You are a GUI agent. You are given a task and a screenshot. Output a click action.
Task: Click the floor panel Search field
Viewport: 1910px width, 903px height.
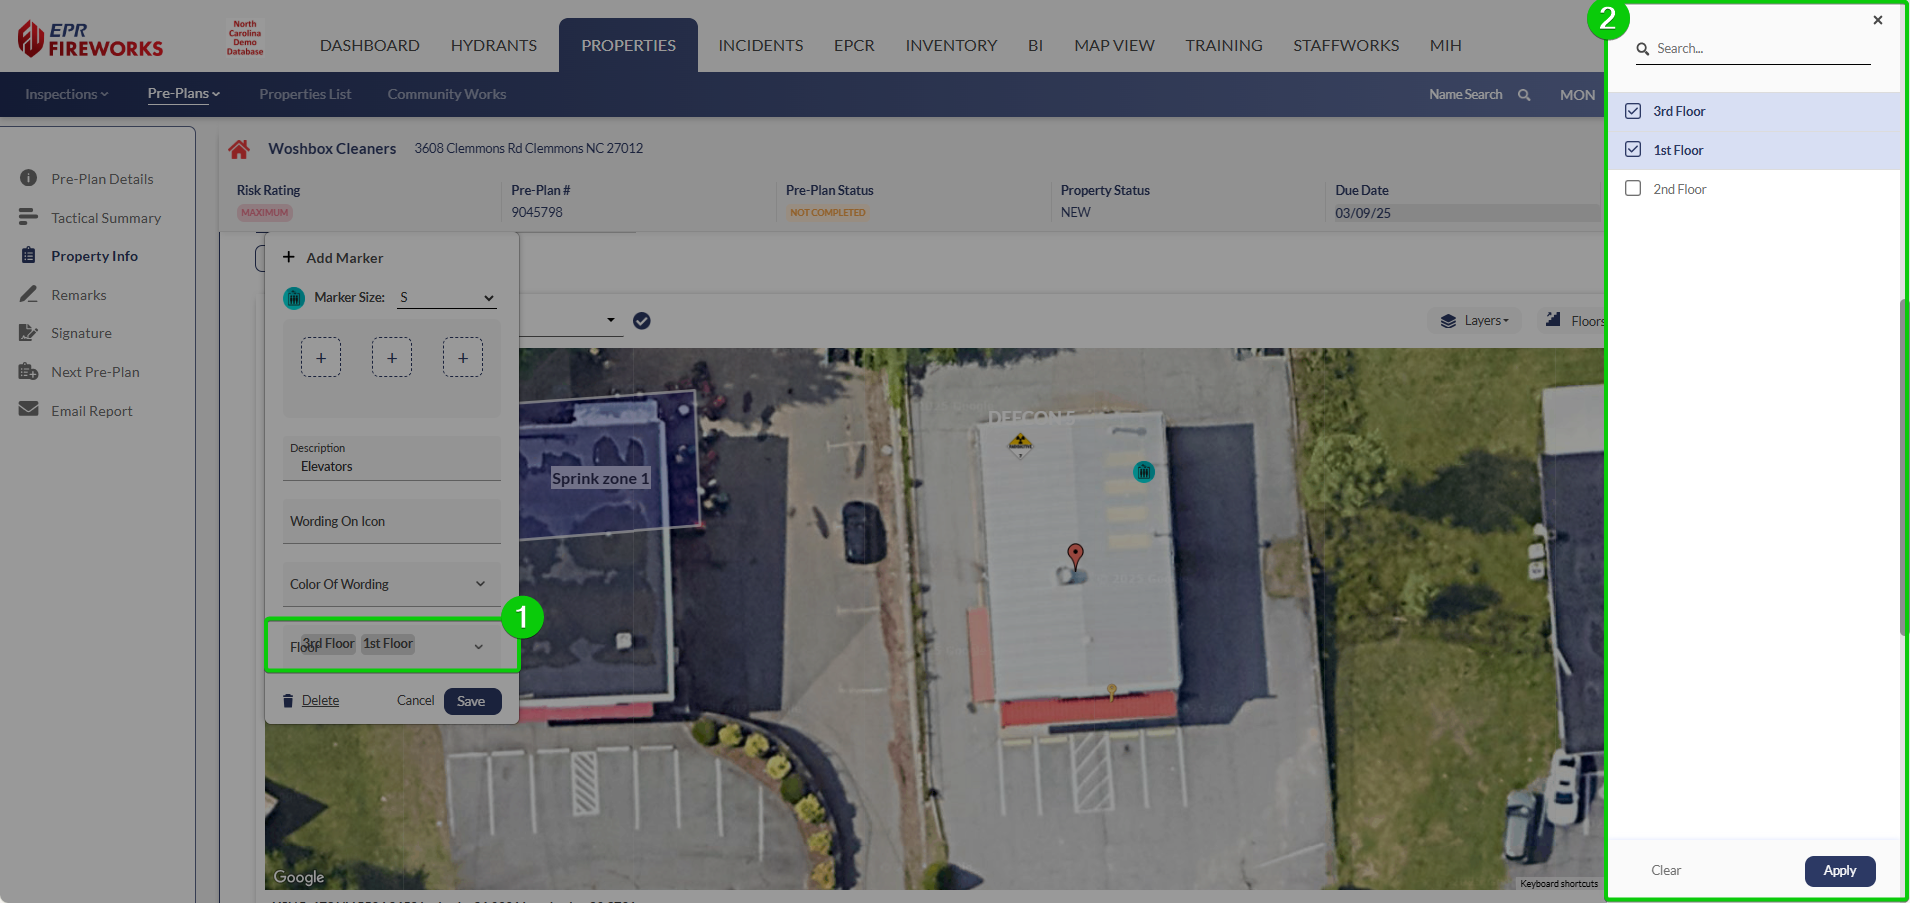tap(1760, 49)
